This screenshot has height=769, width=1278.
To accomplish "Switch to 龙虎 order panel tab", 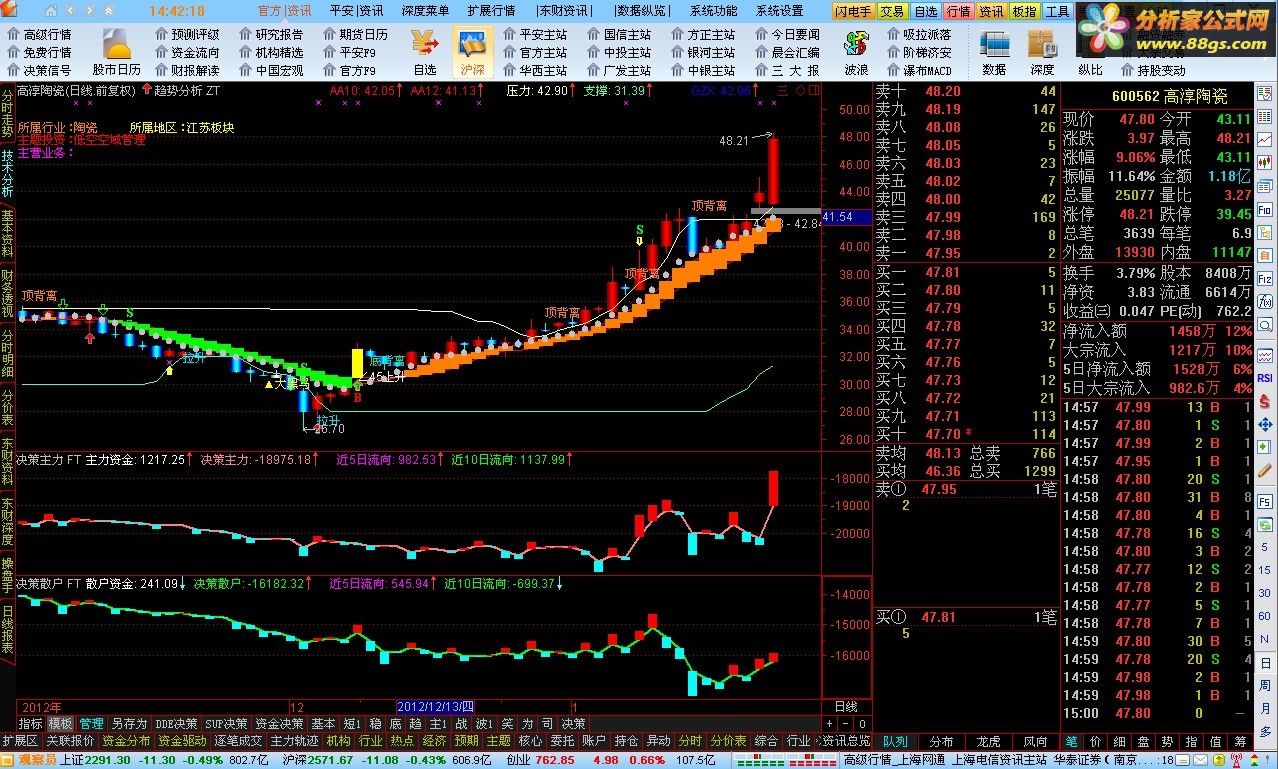I will pos(988,741).
